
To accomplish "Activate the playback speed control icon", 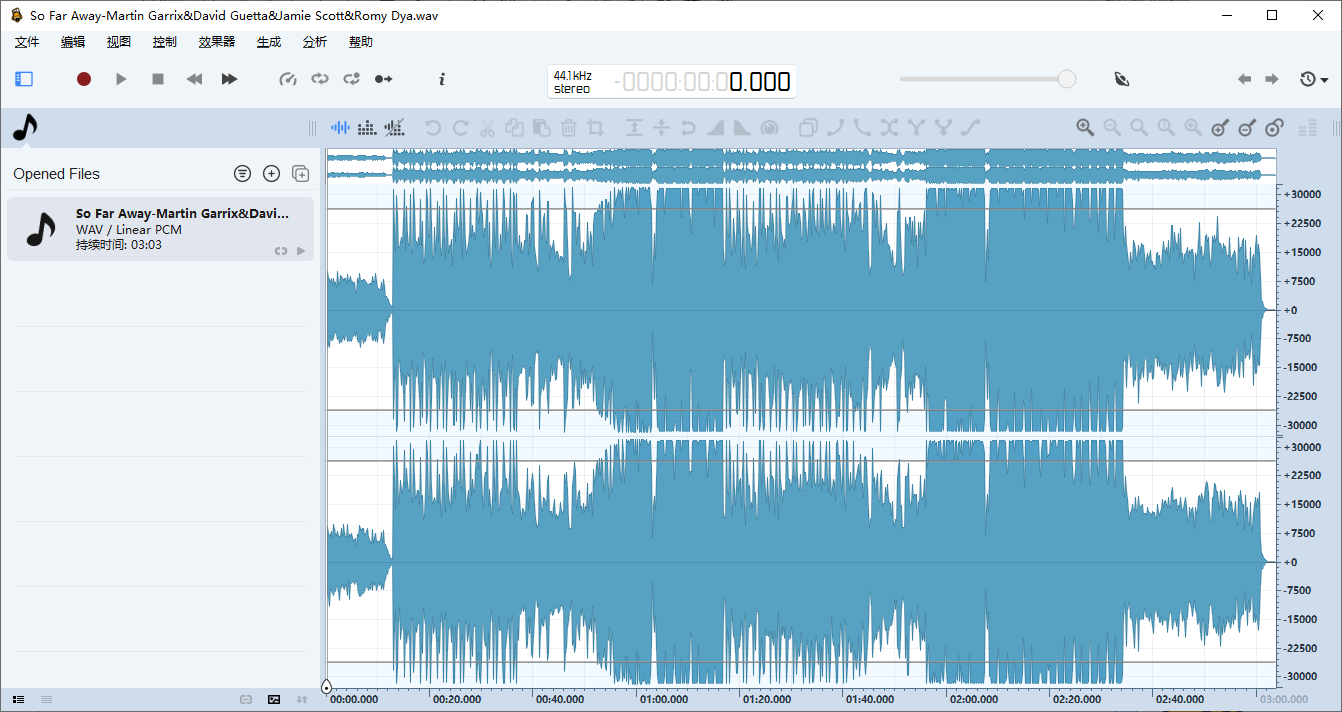I will click(x=288, y=79).
